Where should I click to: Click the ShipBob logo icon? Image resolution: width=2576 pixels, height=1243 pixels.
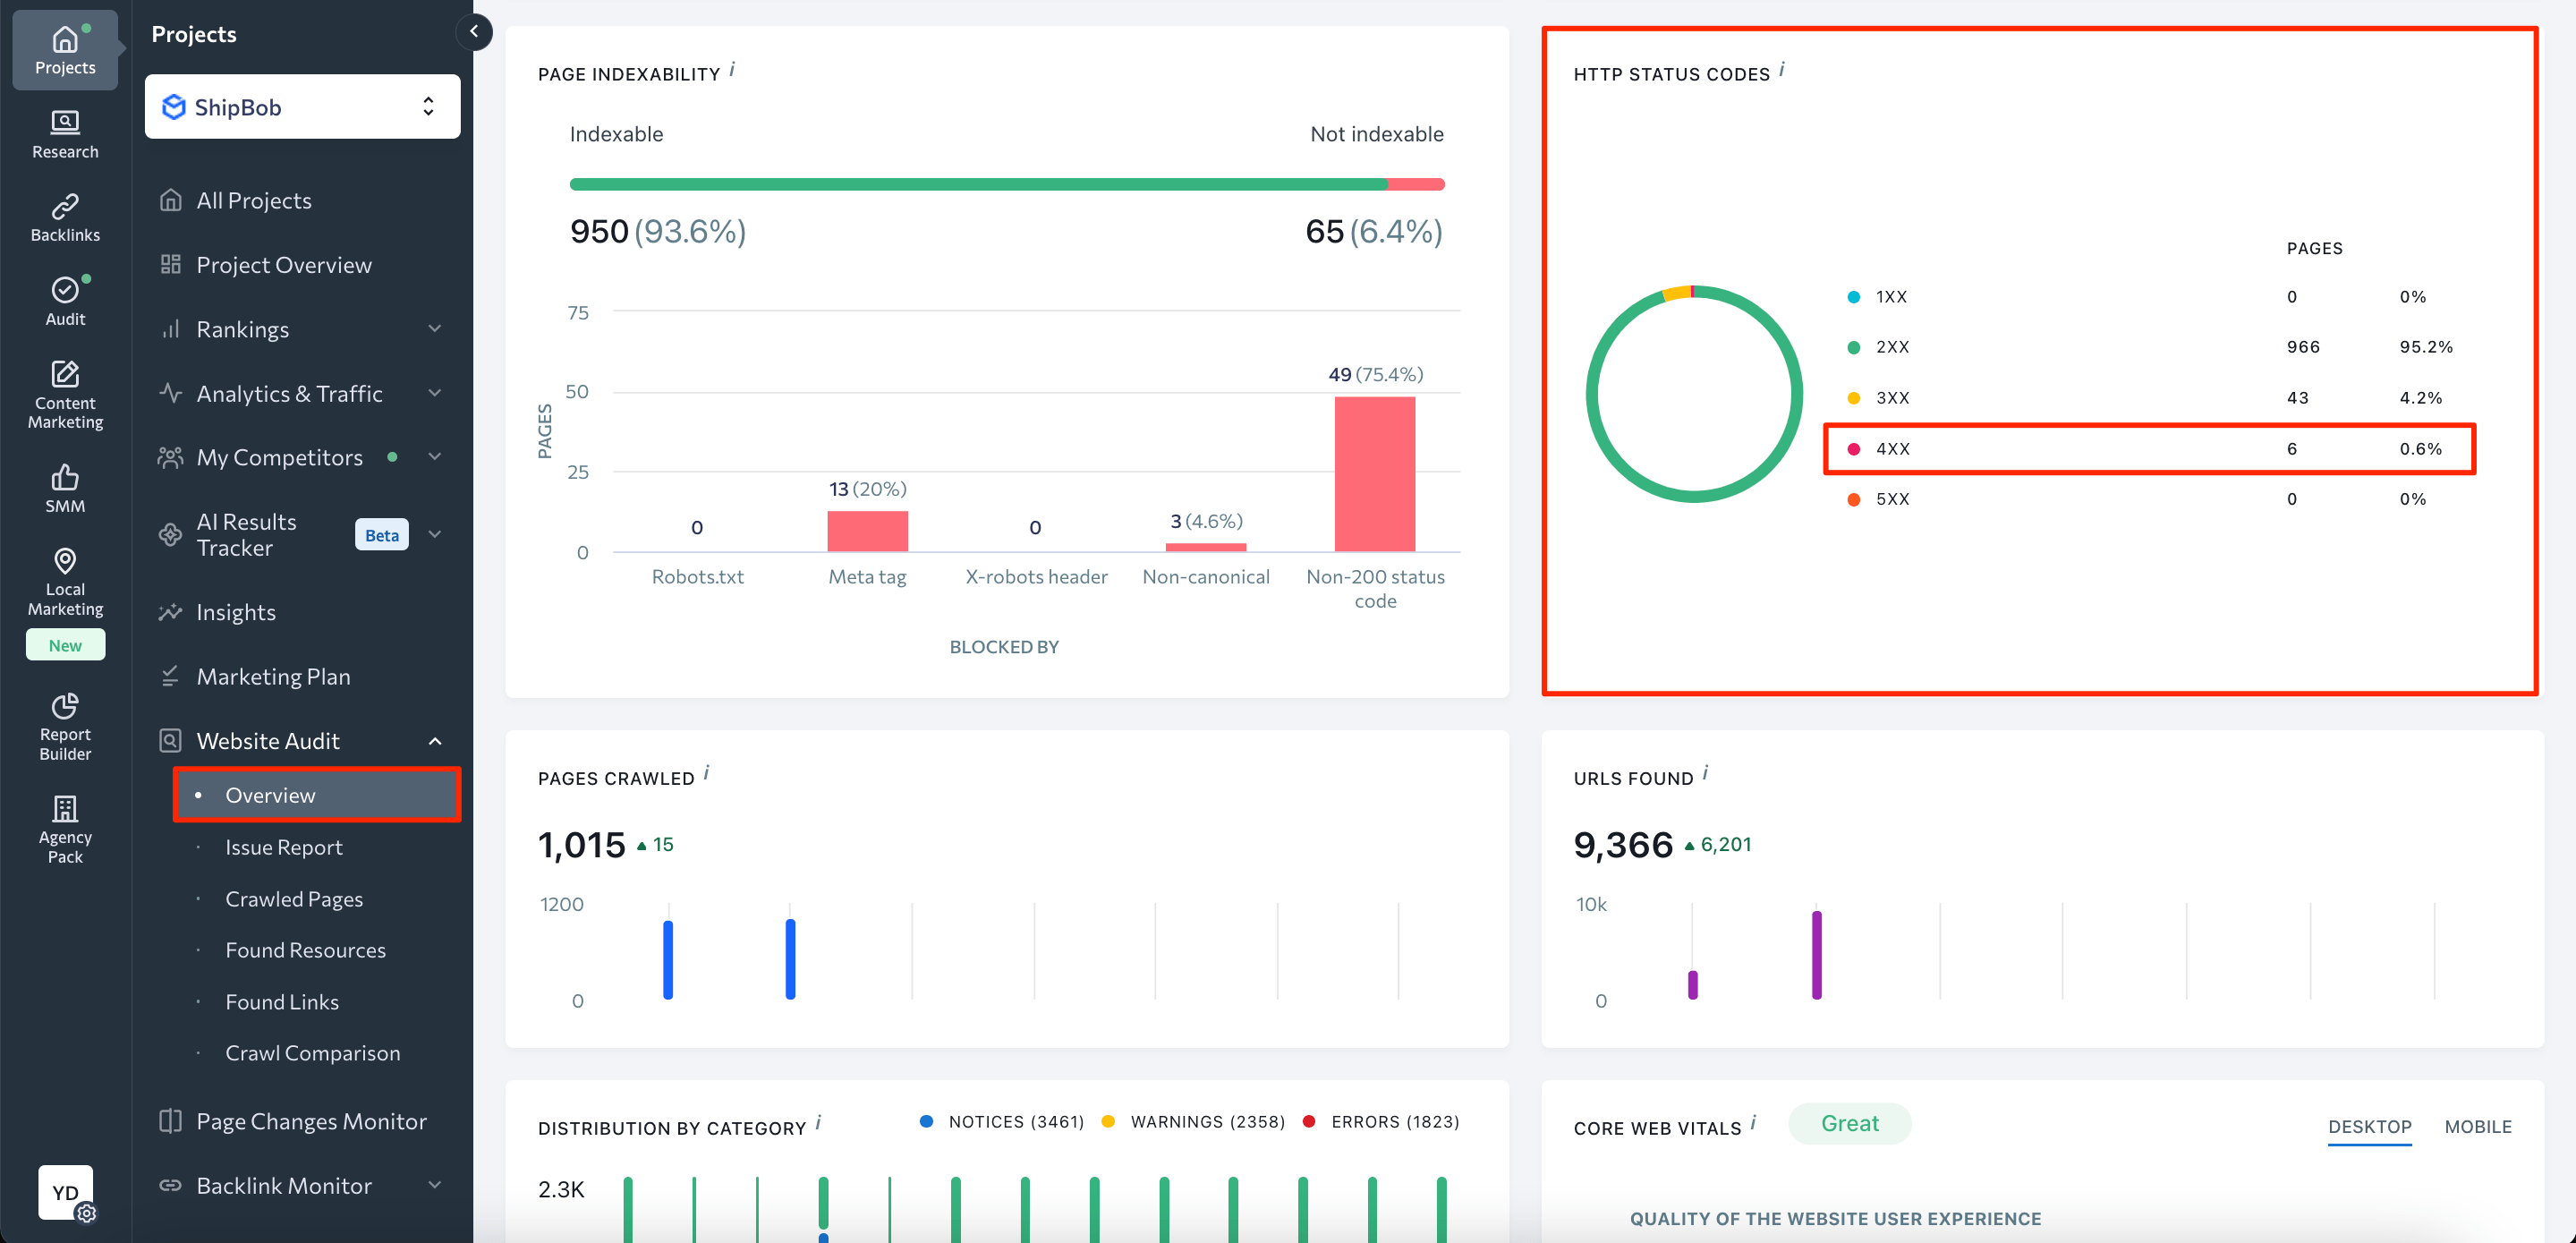tap(174, 107)
